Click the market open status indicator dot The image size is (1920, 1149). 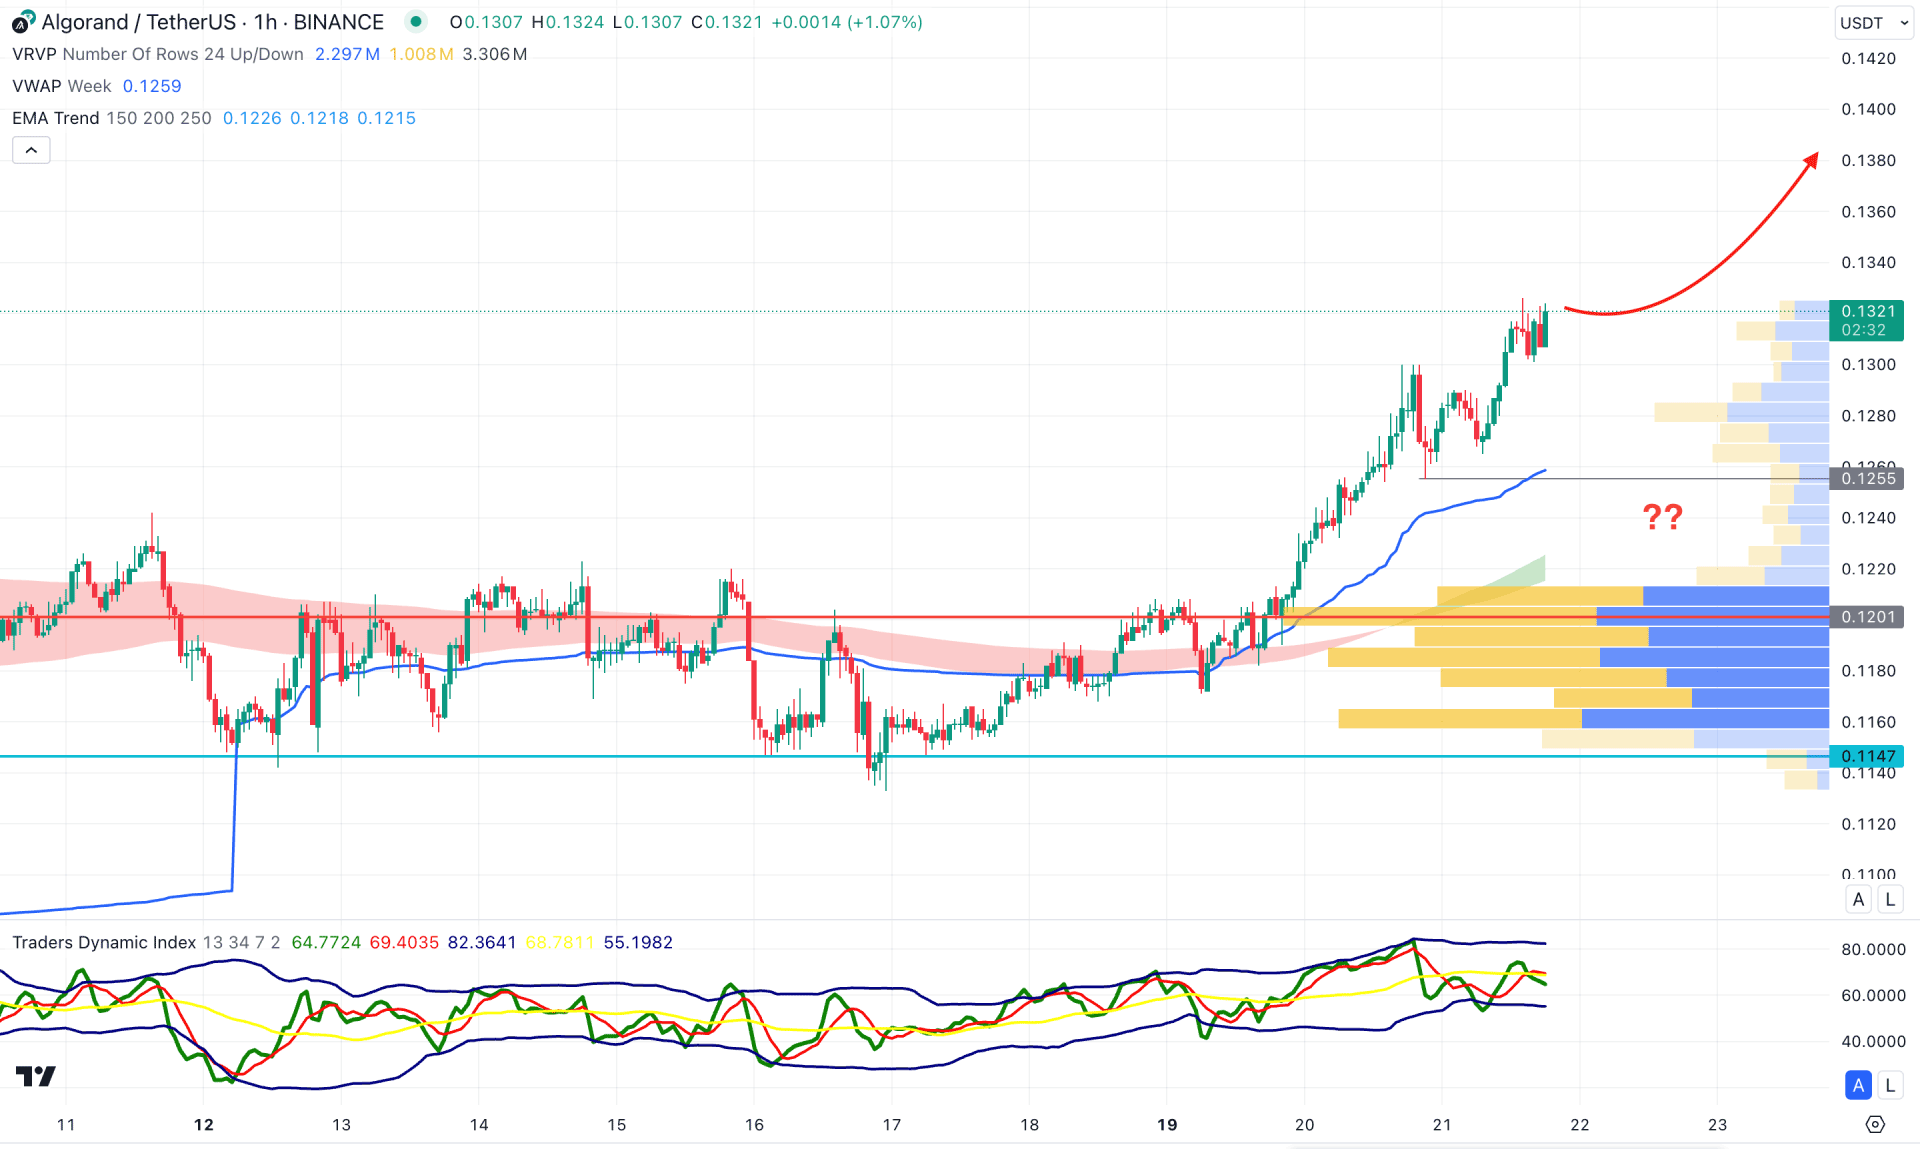pos(416,21)
